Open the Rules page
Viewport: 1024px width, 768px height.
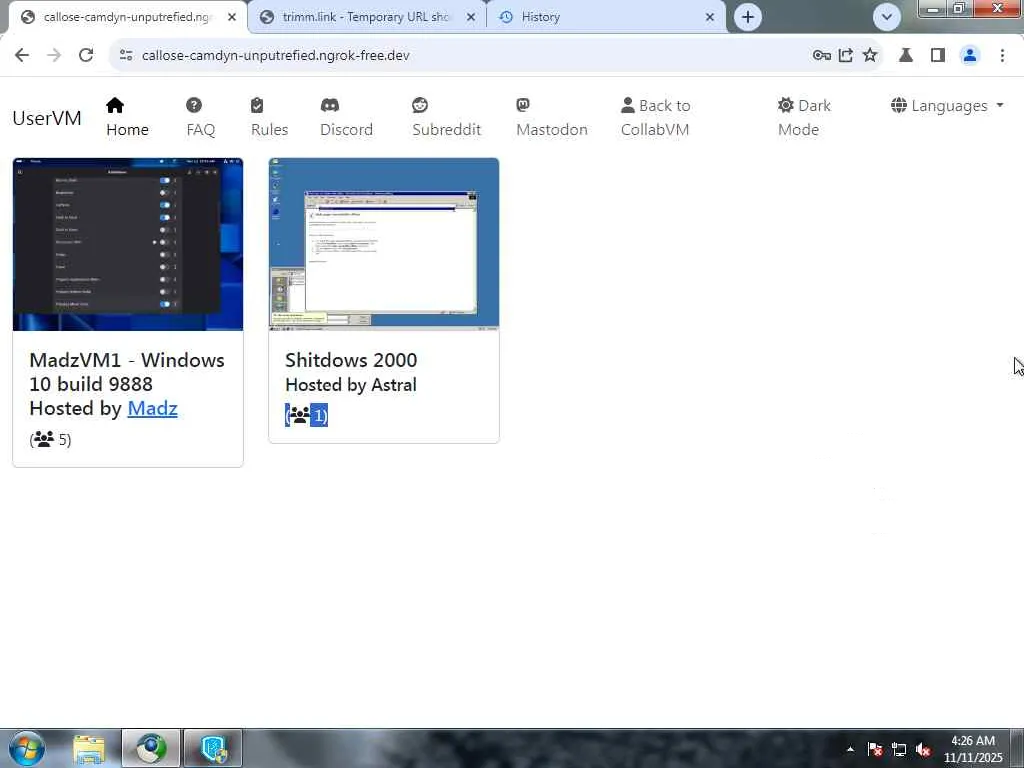tap(269, 118)
